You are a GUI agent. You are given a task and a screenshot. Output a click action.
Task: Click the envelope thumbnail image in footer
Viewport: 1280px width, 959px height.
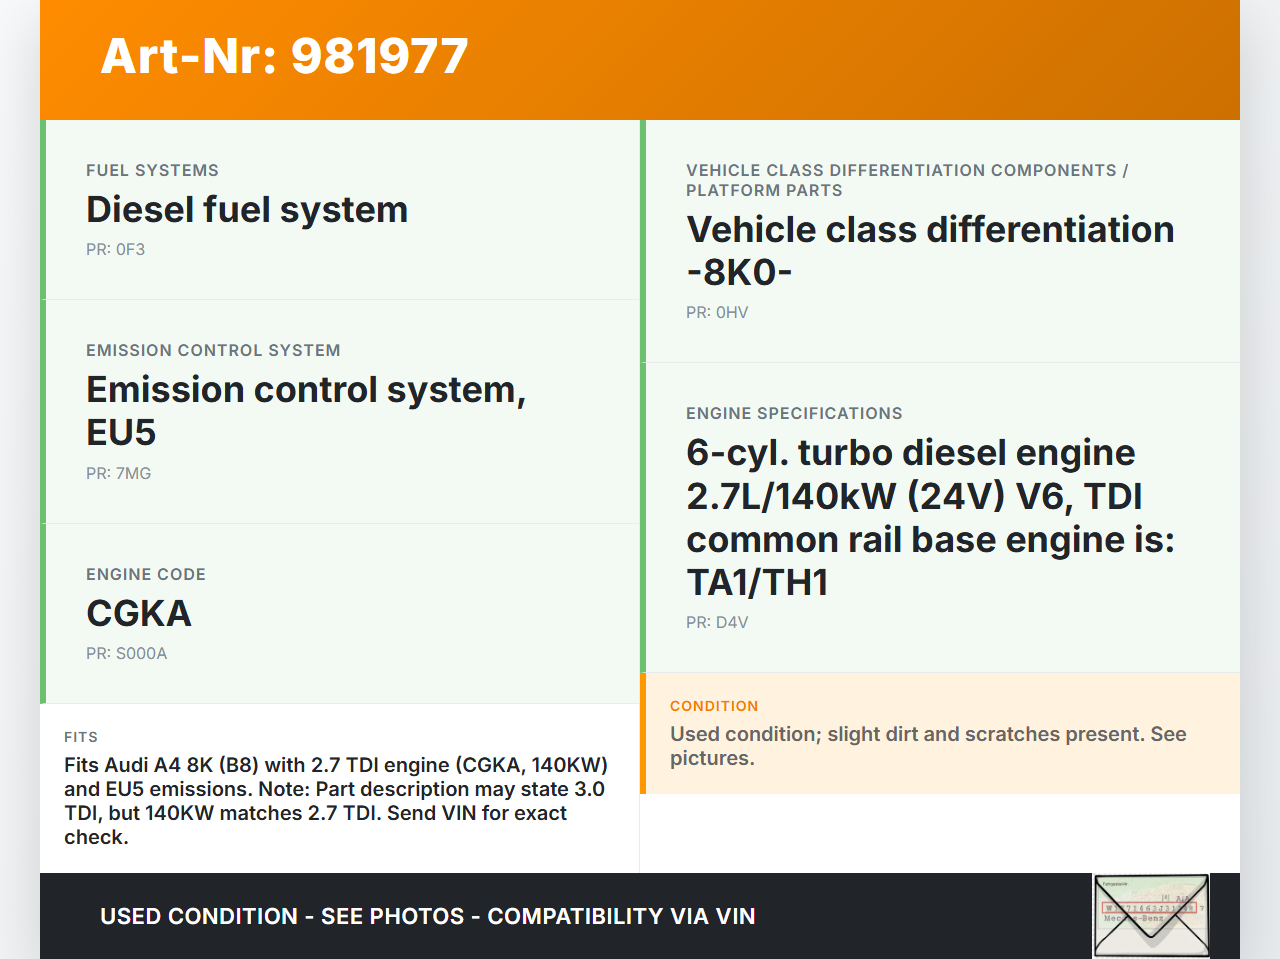pyautogui.click(x=1151, y=915)
